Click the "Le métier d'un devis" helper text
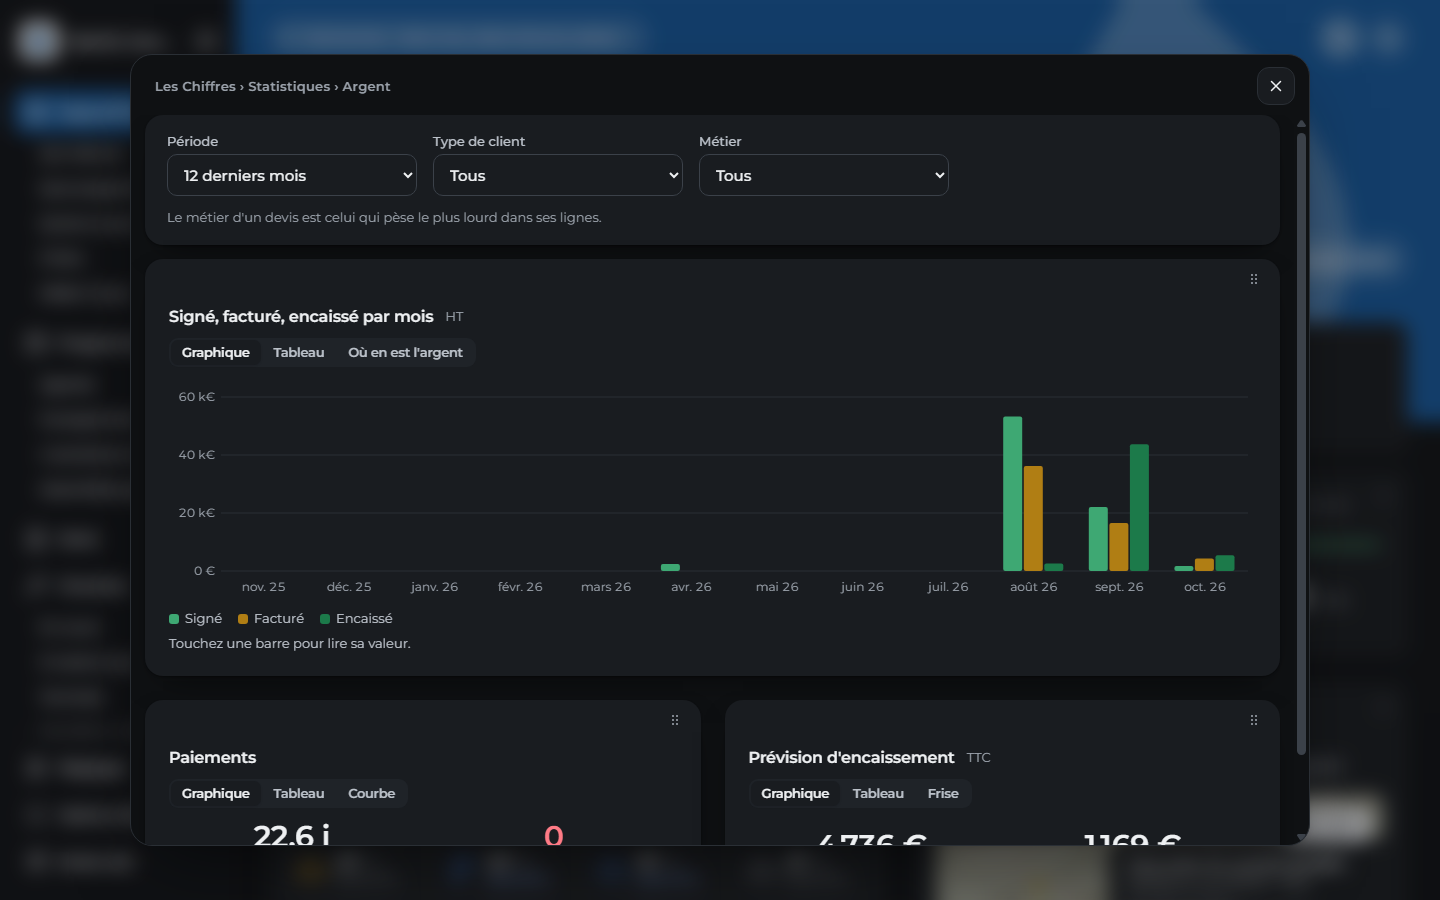The width and height of the screenshot is (1440, 900). [384, 217]
